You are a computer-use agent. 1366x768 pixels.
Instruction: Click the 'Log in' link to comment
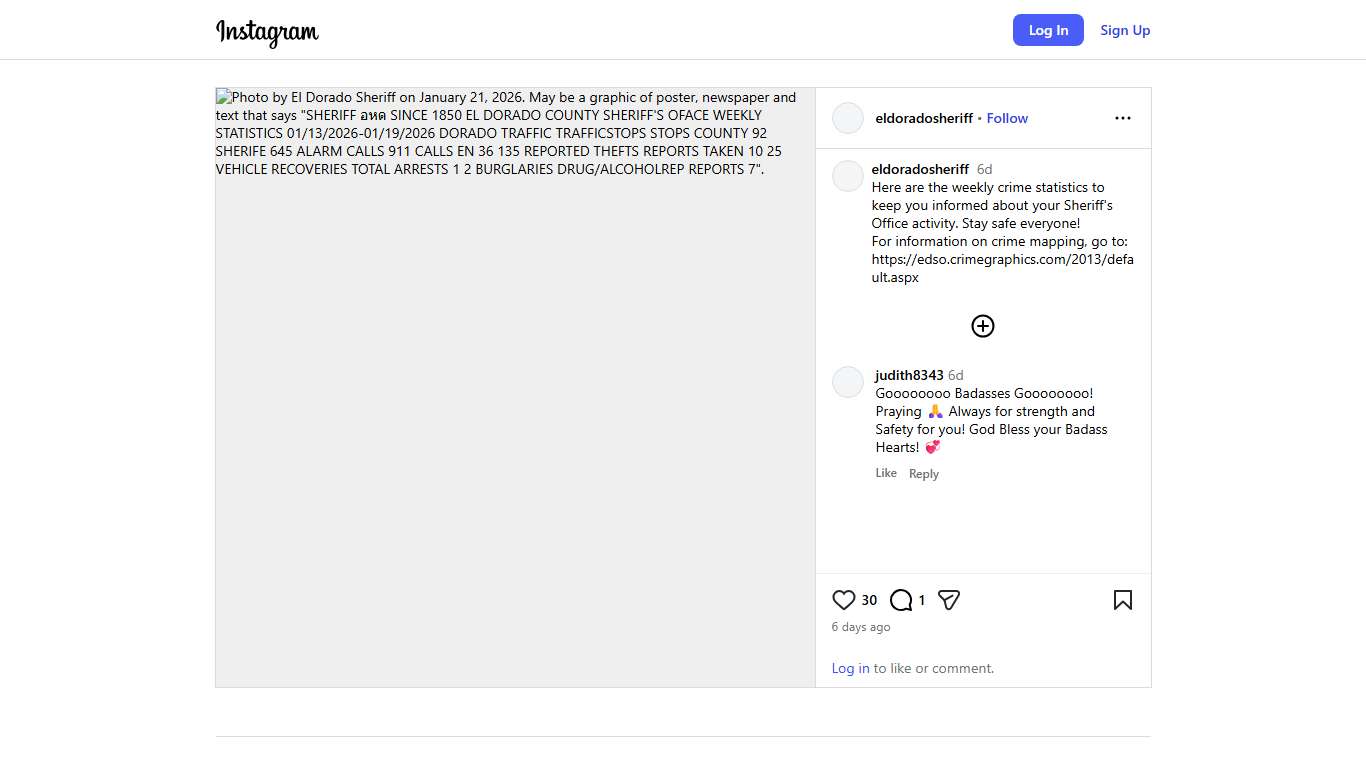(850, 668)
